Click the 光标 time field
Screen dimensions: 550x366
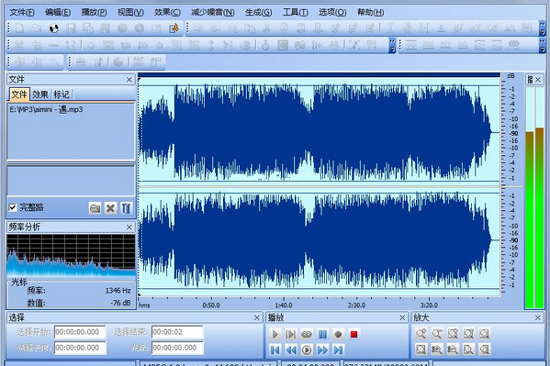[177, 348]
